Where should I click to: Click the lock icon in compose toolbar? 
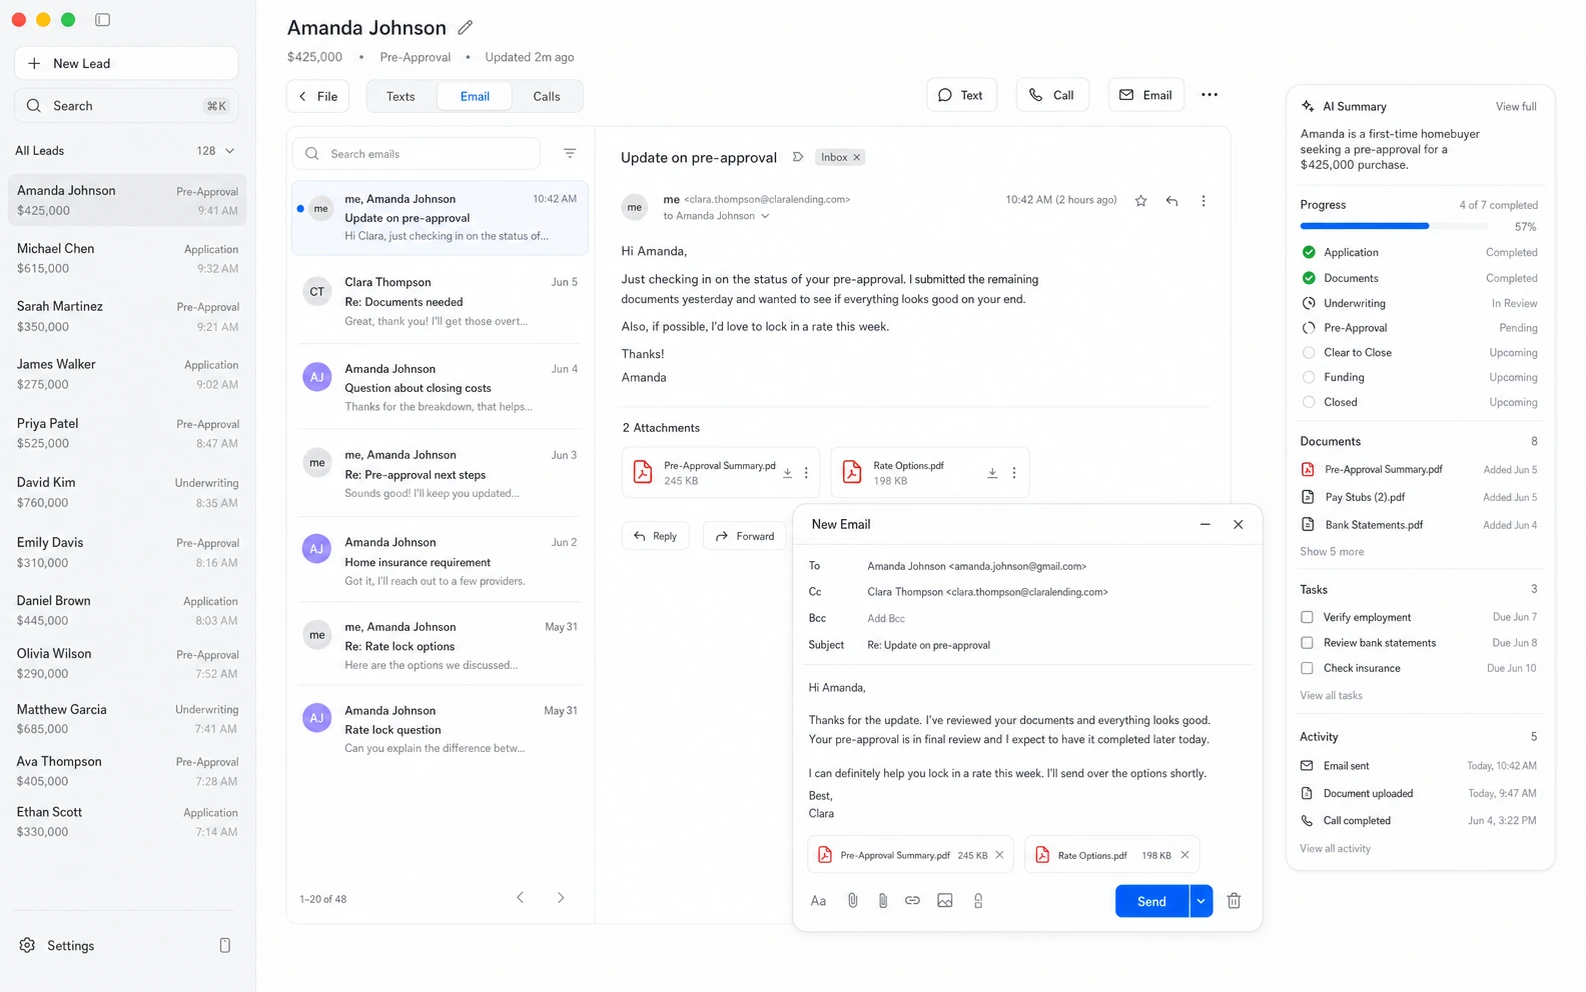click(x=978, y=901)
